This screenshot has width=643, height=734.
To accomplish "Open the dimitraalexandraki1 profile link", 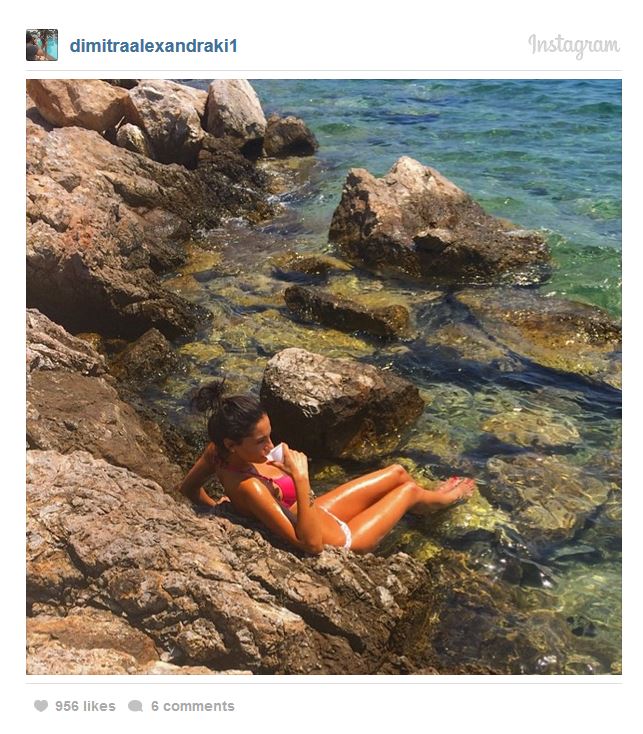I will (x=153, y=46).
